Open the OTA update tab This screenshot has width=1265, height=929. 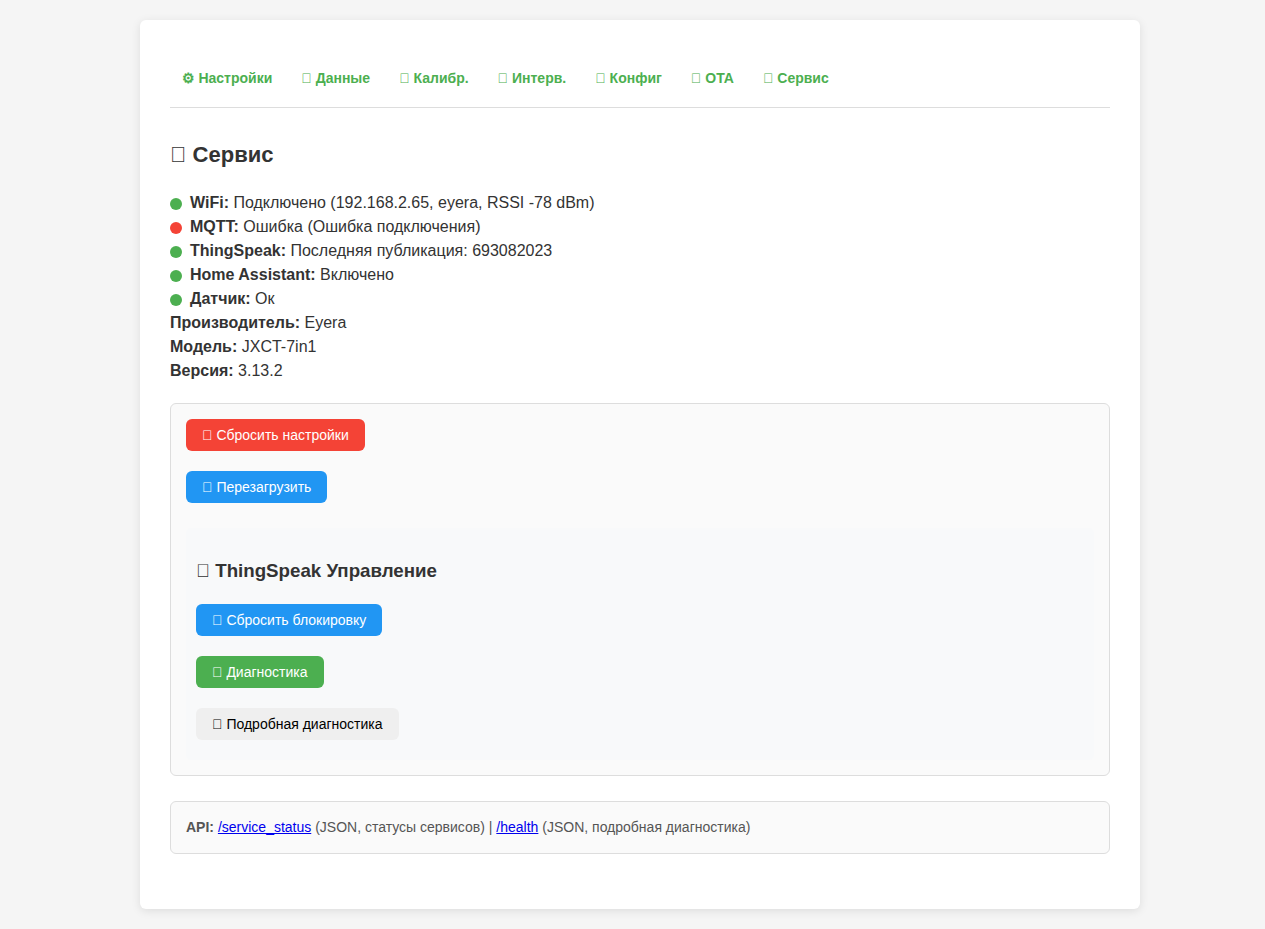(713, 78)
